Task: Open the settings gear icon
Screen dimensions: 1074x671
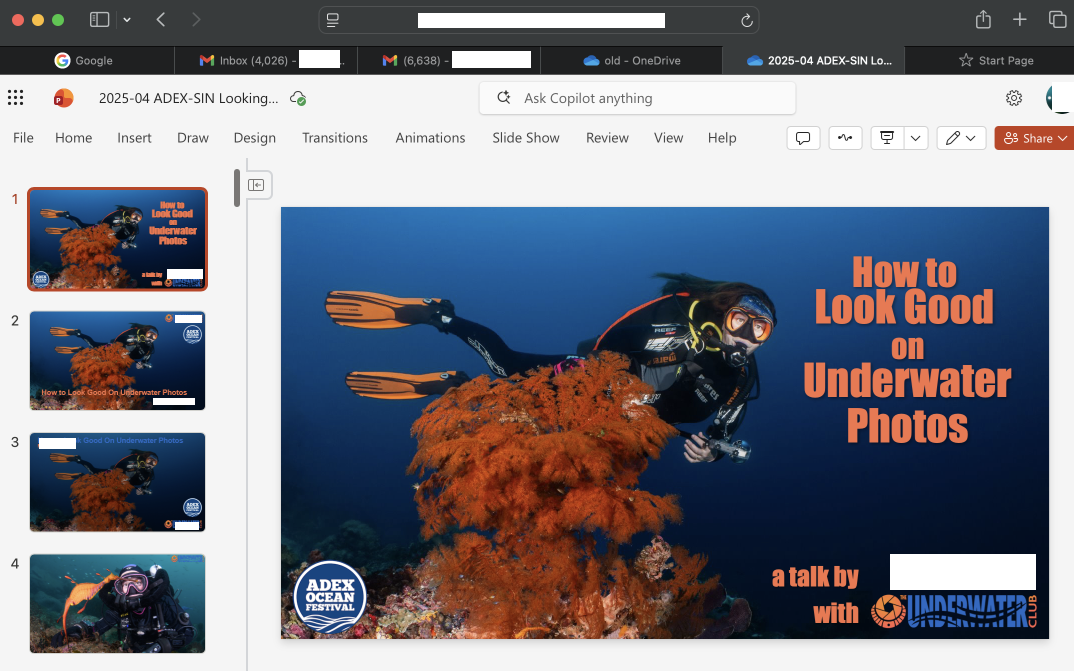Action: tap(1014, 98)
